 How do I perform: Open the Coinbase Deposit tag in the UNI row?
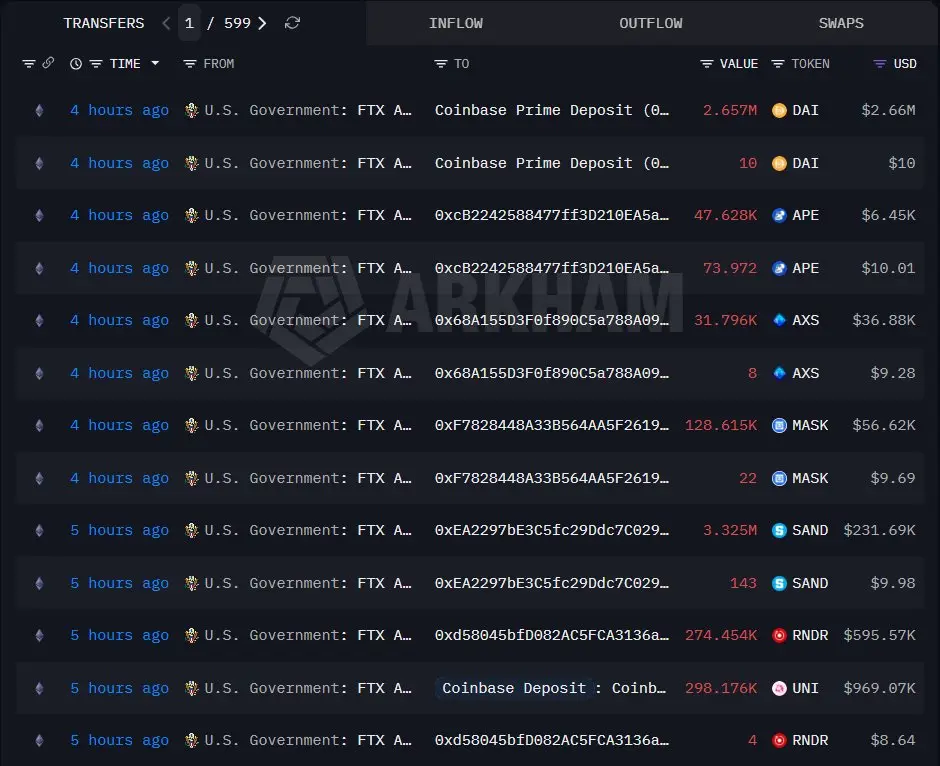coord(514,688)
